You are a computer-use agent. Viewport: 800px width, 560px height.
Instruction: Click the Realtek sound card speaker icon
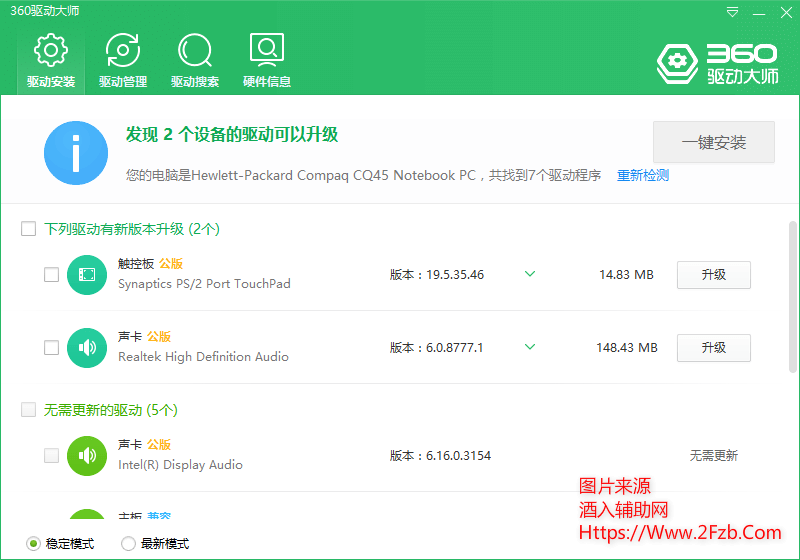click(87, 348)
